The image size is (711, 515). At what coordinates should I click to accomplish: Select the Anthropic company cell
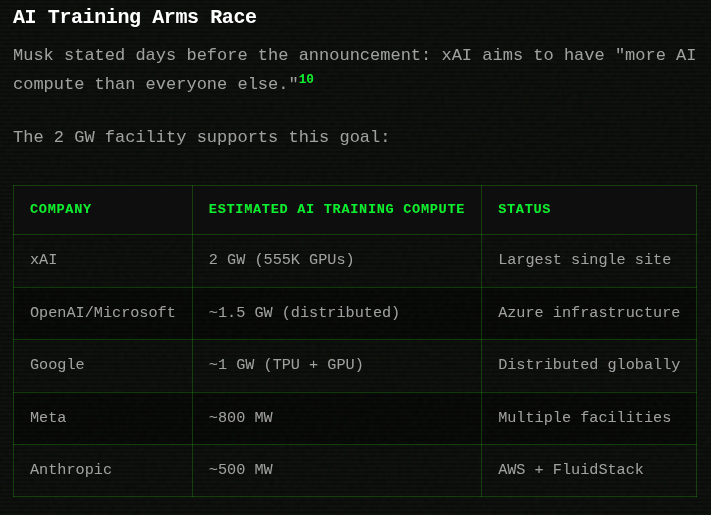pos(71,470)
